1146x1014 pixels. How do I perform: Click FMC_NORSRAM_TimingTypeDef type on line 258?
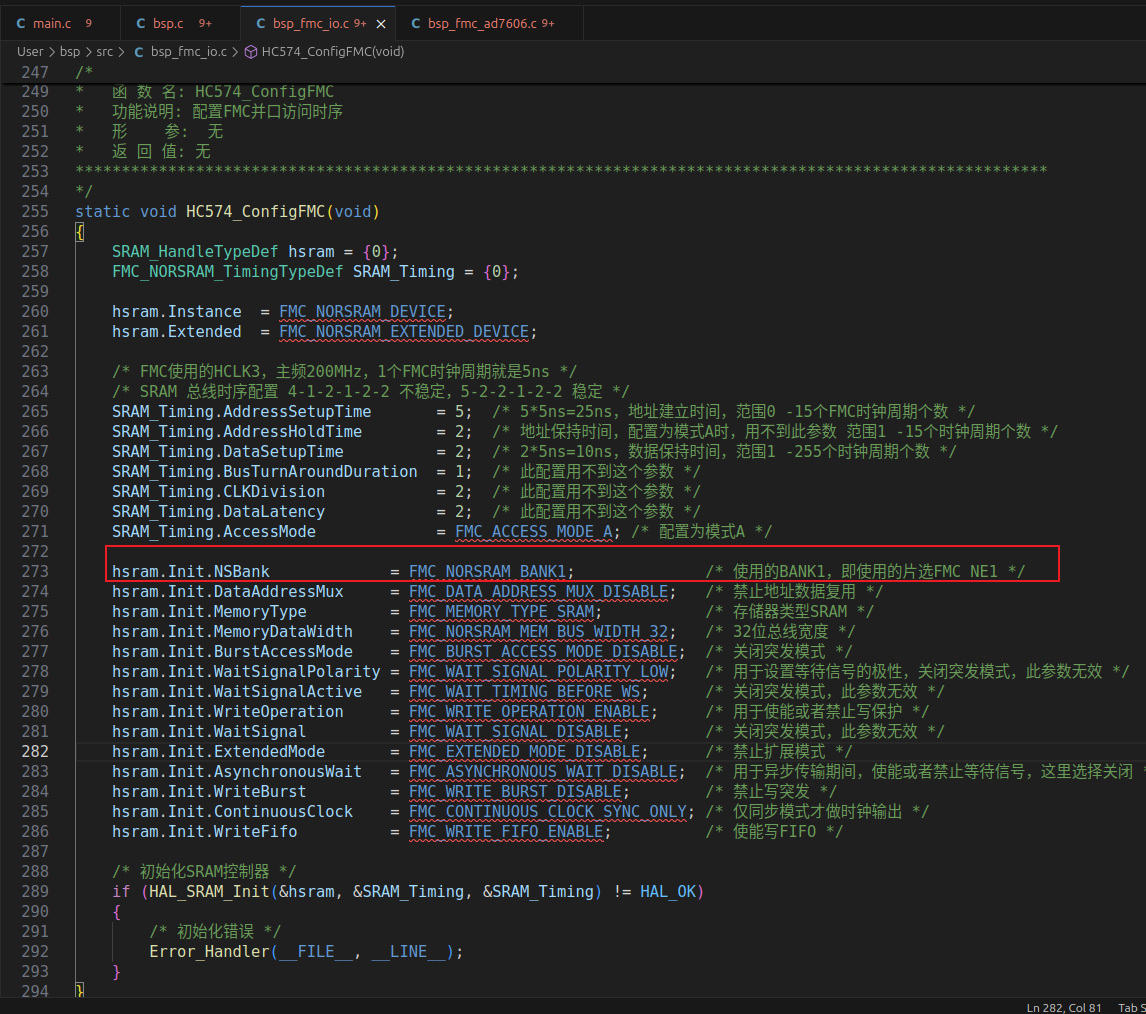click(x=227, y=272)
